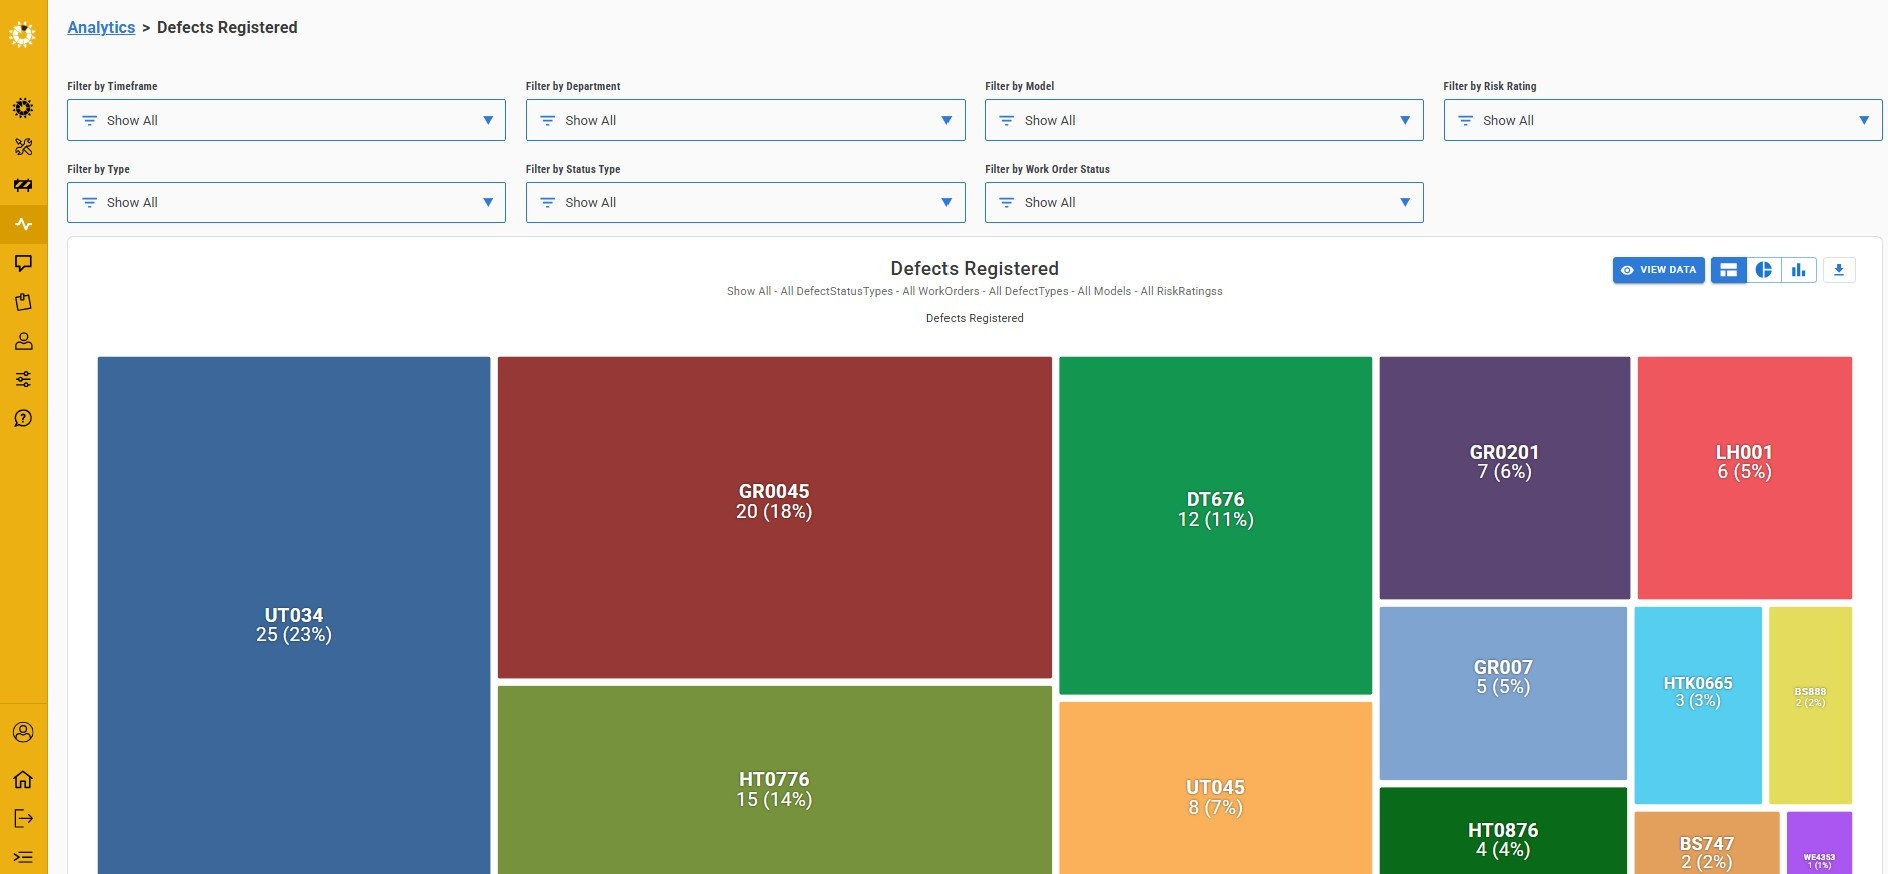Viewport: 1888px width, 874px height.
Task: Expand the Filter by Timeframe dropdown
Action: coord(286,120)
